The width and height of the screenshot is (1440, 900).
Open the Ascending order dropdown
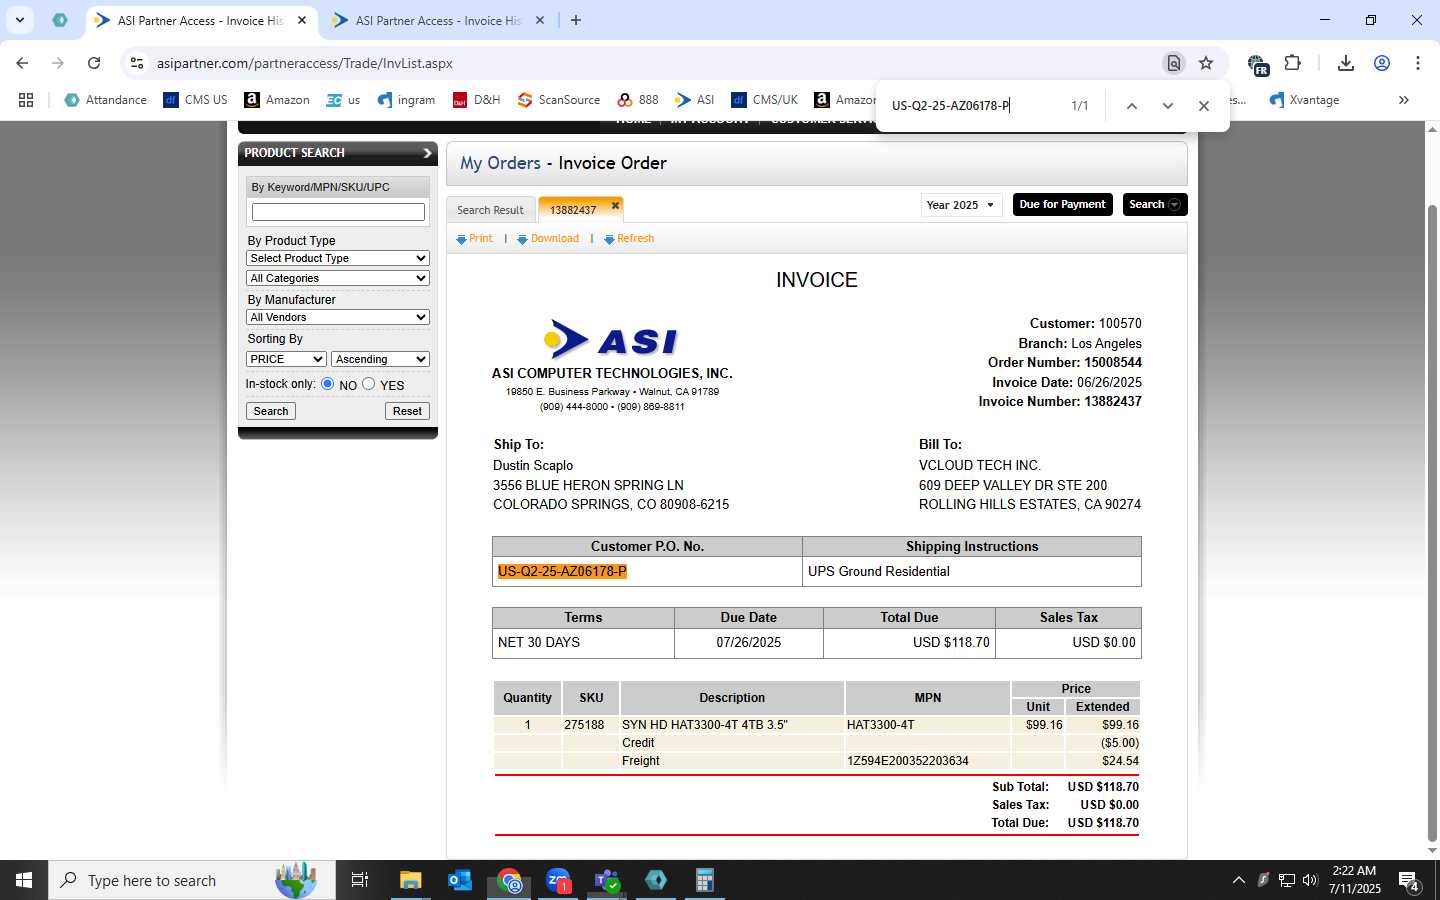click(380, 359)
